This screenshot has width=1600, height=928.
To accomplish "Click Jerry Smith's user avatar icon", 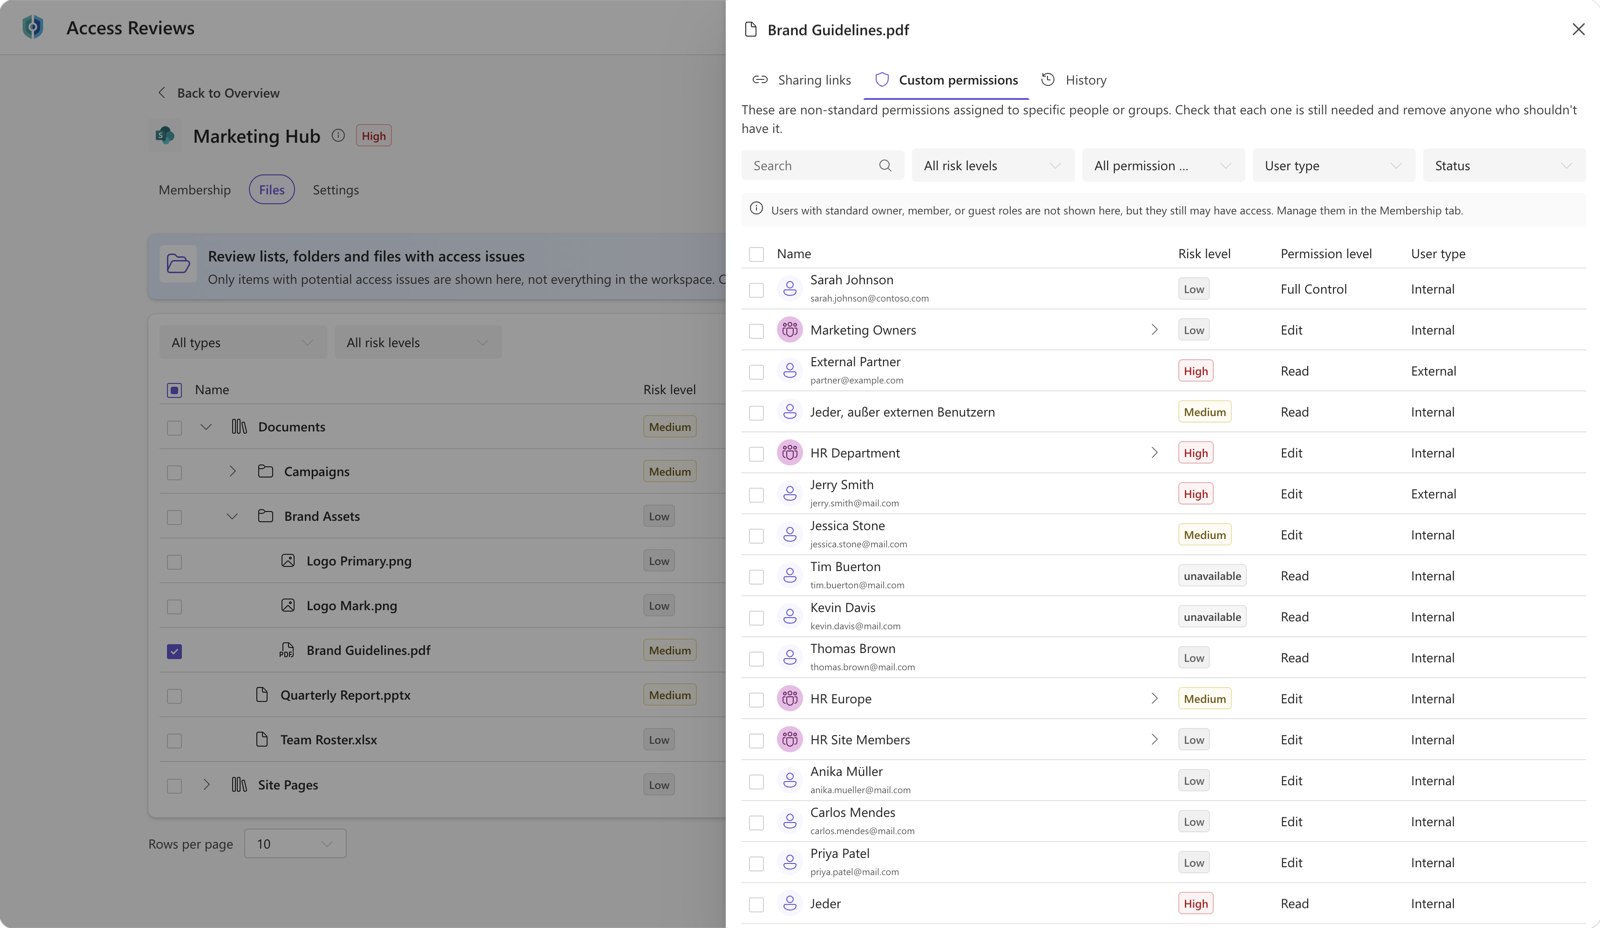I will [790, 494].
